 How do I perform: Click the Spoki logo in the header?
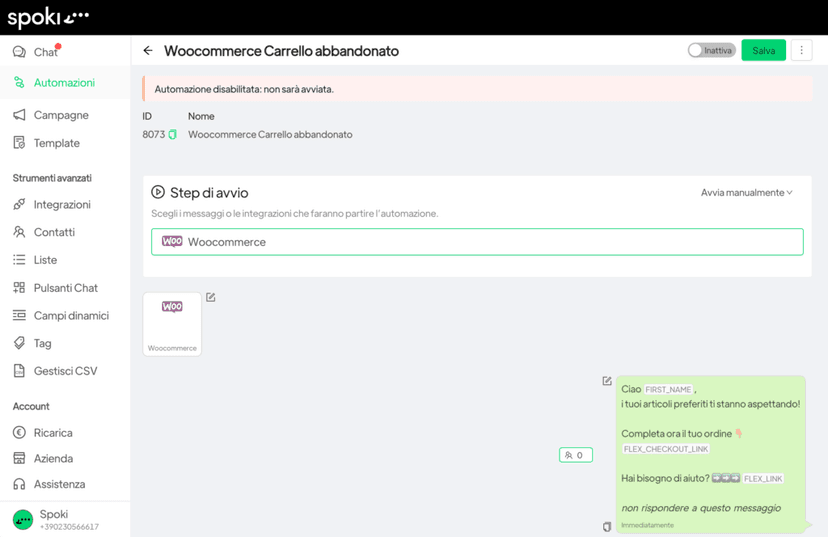pos(48,17)
